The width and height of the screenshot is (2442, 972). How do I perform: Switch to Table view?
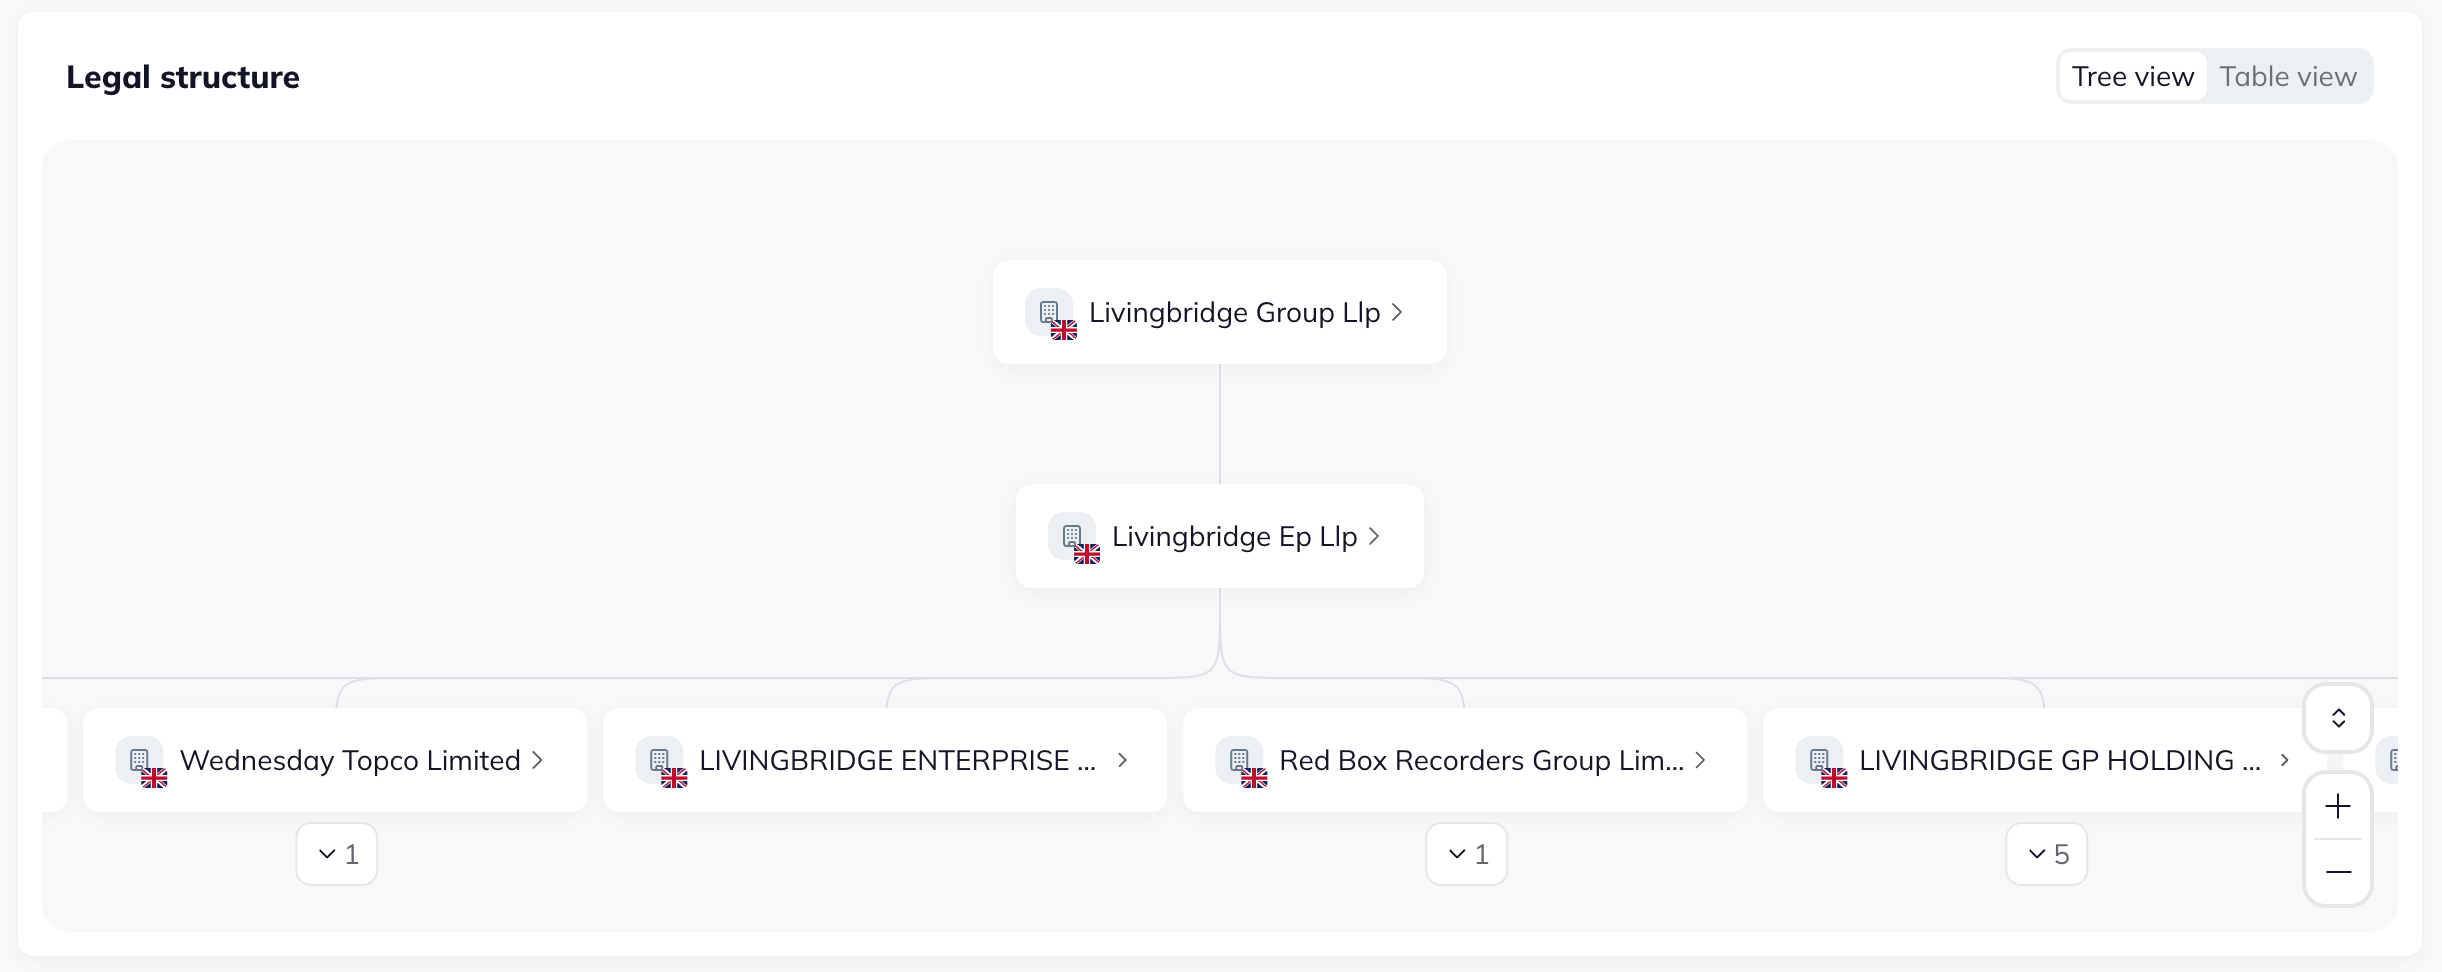(2288, 77)
